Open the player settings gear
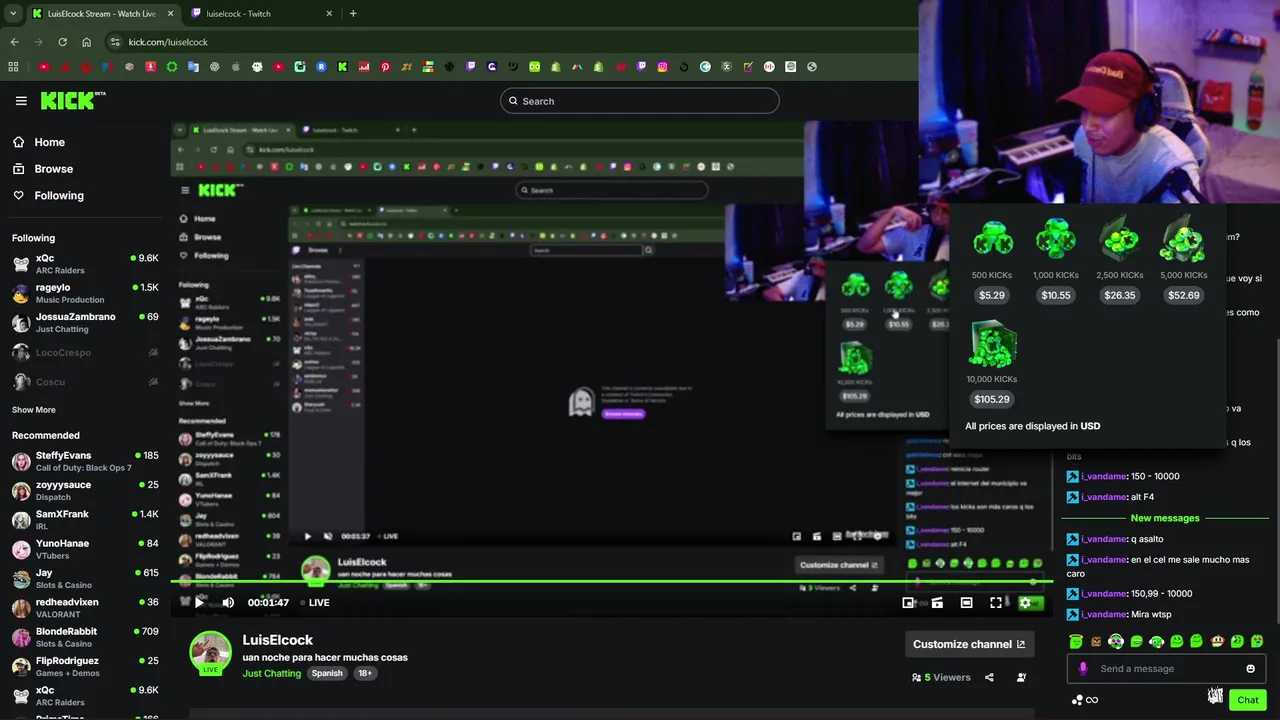Viewport: 1280px width, 720px height. (1025, 602)
